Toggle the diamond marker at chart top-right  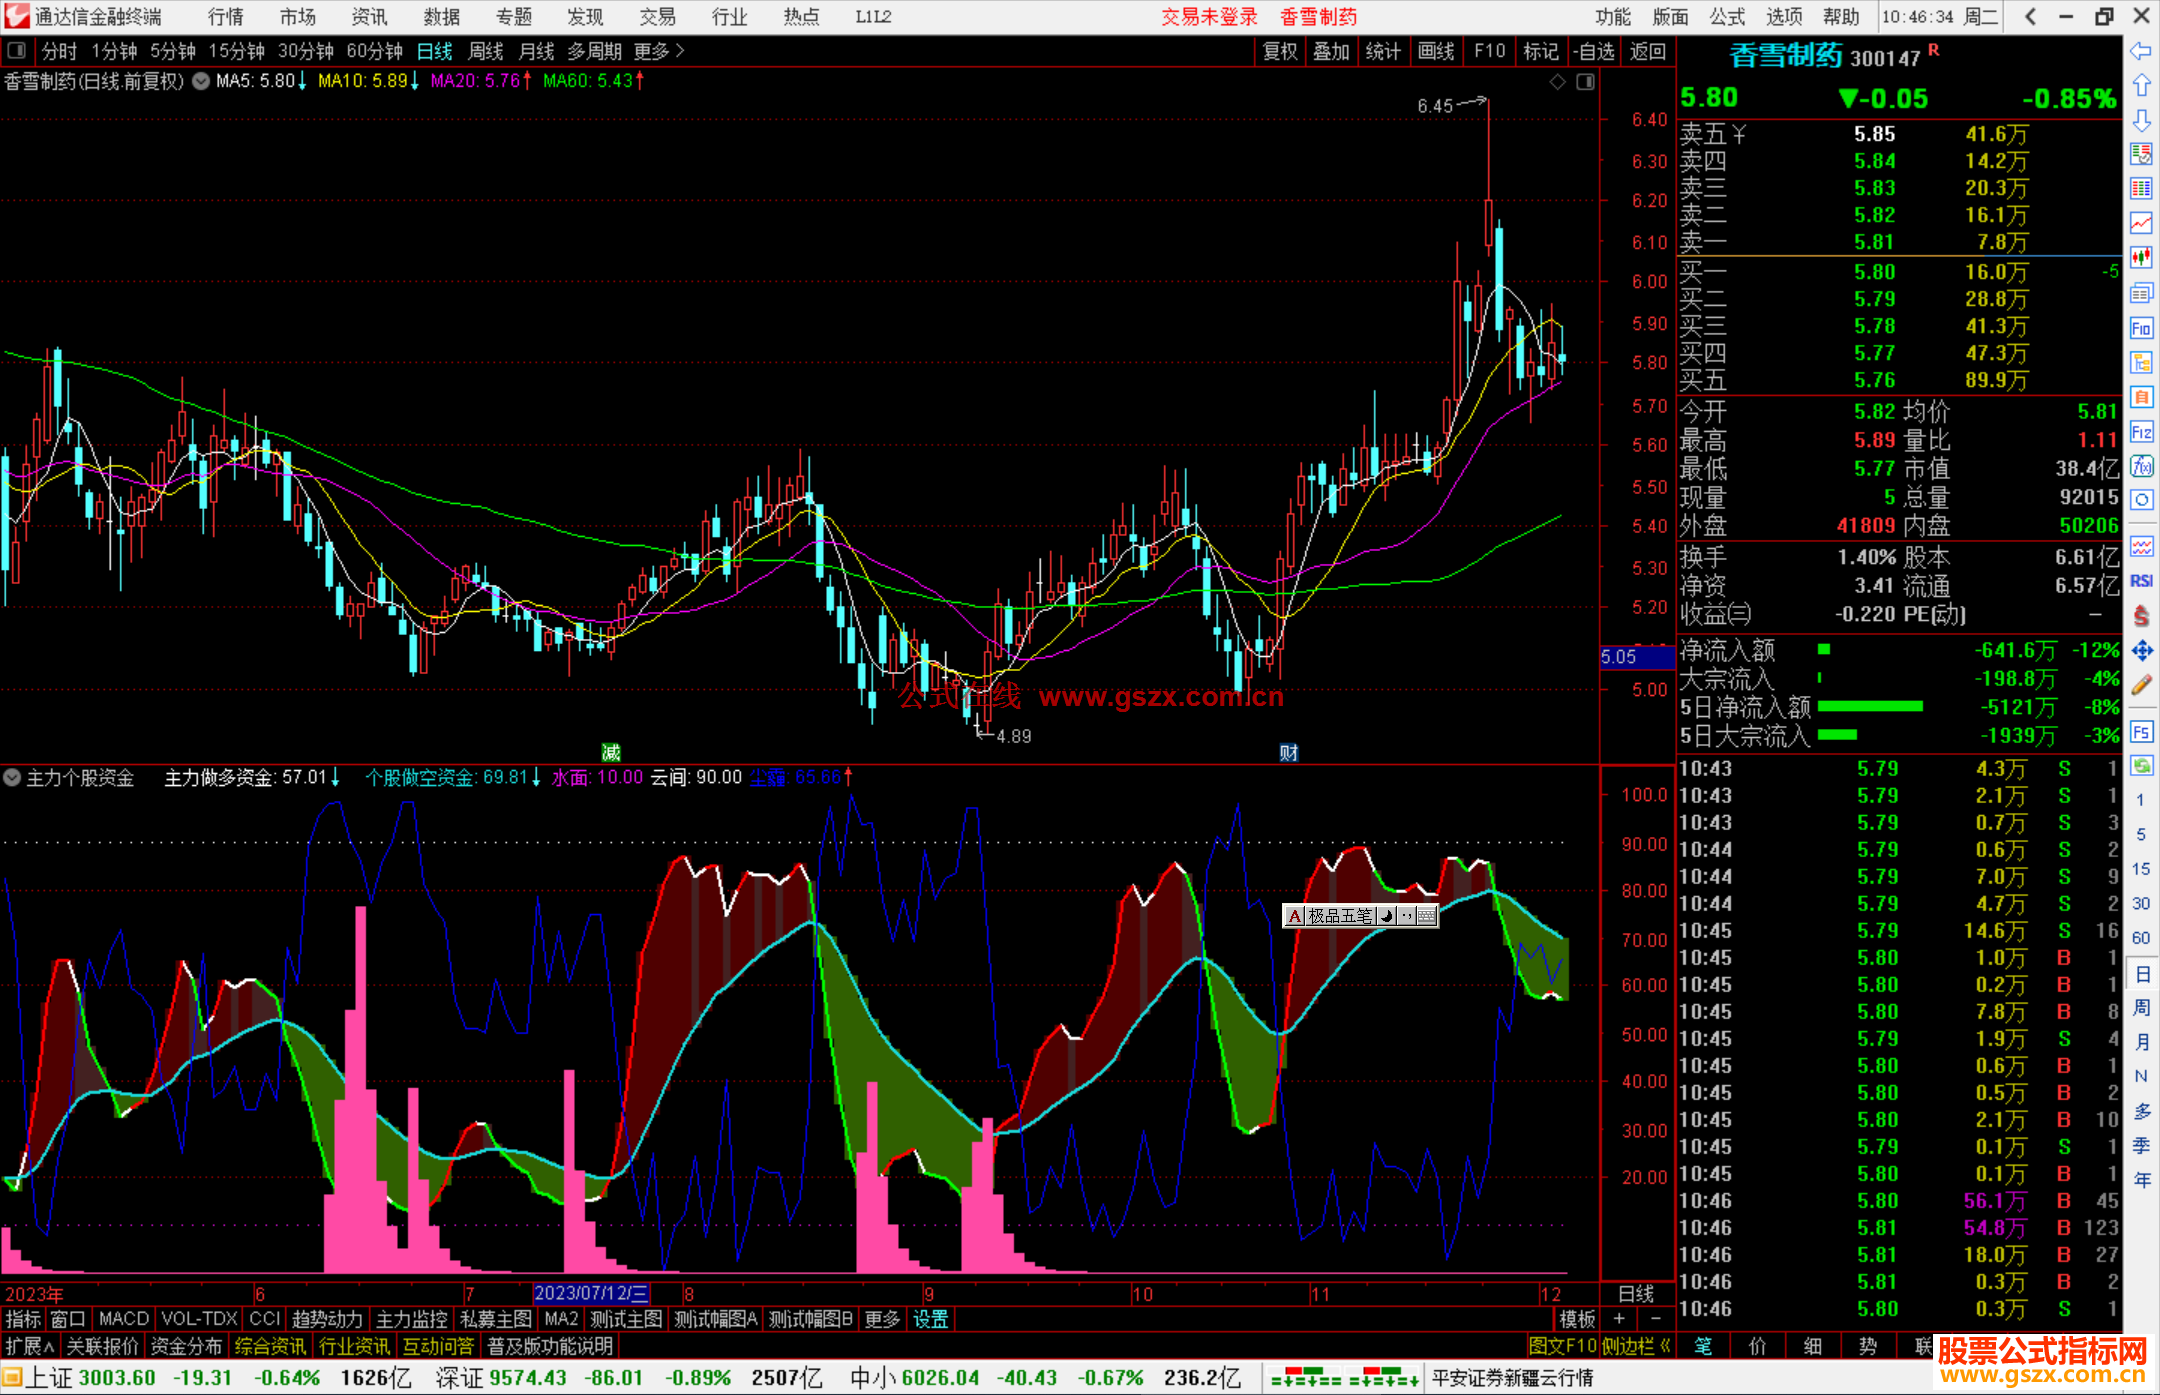coord(1557,82)
